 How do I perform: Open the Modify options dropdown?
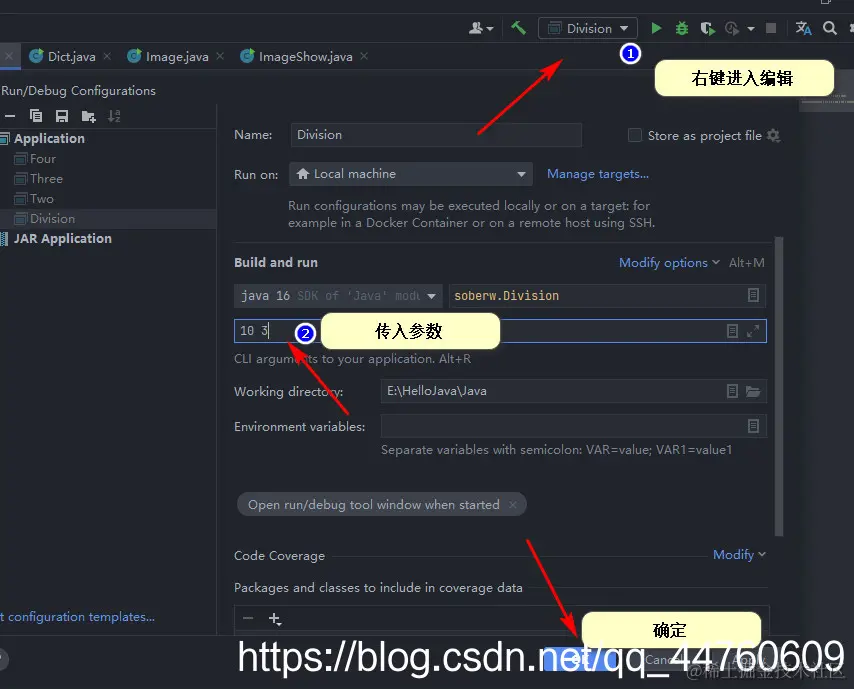[x=663, y=262]
